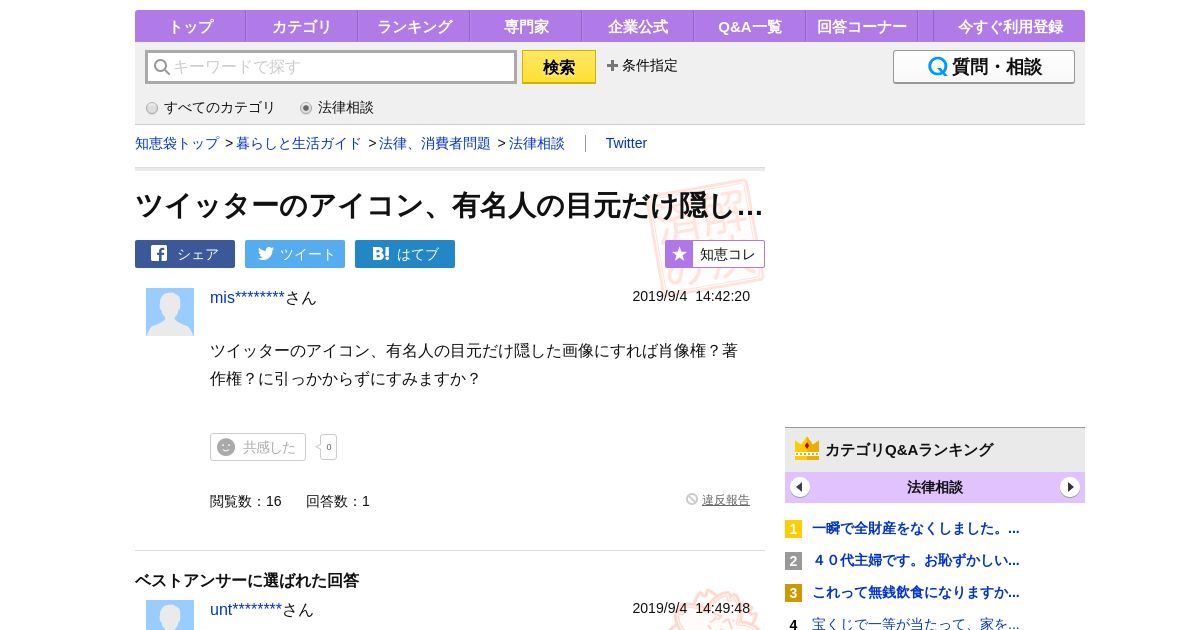The width and height of the screenshot is (1200, 630).
Task: Click the 2019/9/4 14:42:20 post timestamp
Action: click(x=691, y=296)
